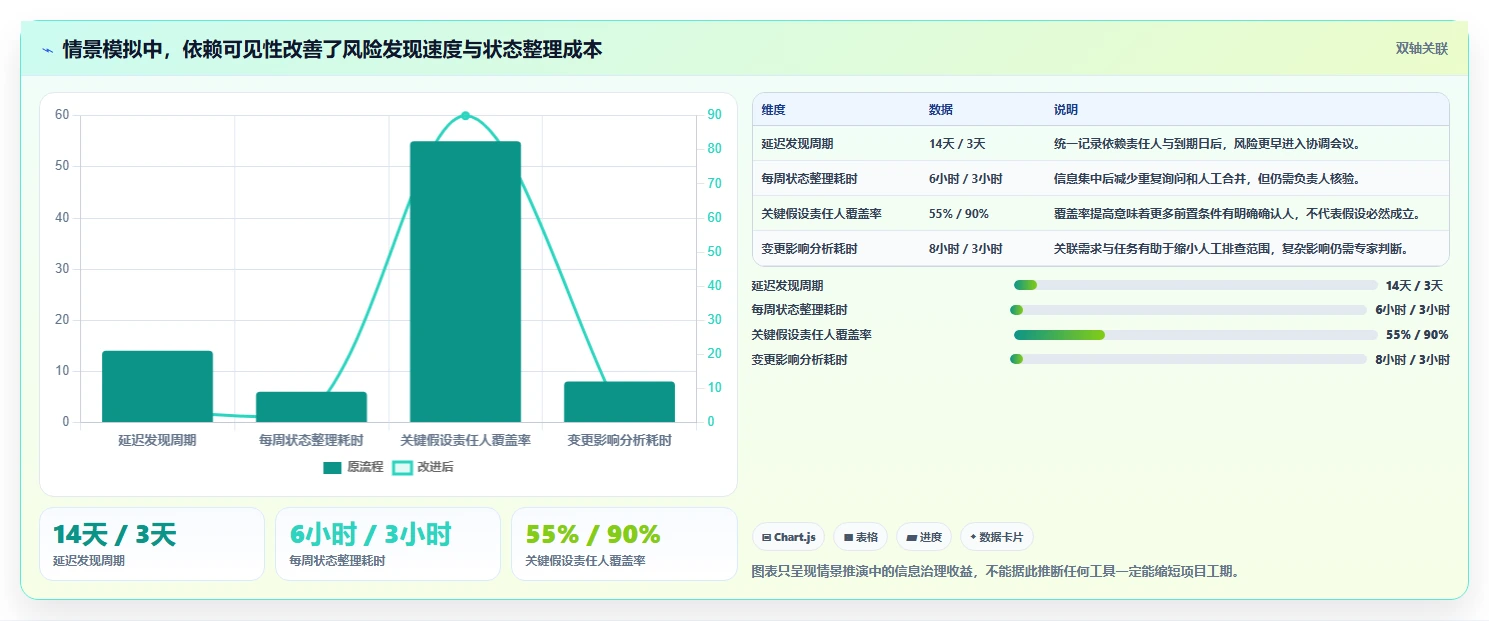Click the 8小时 / 3小时 table cell
The height and width of the screenshot is (621, 1489).
coord(966,249)
